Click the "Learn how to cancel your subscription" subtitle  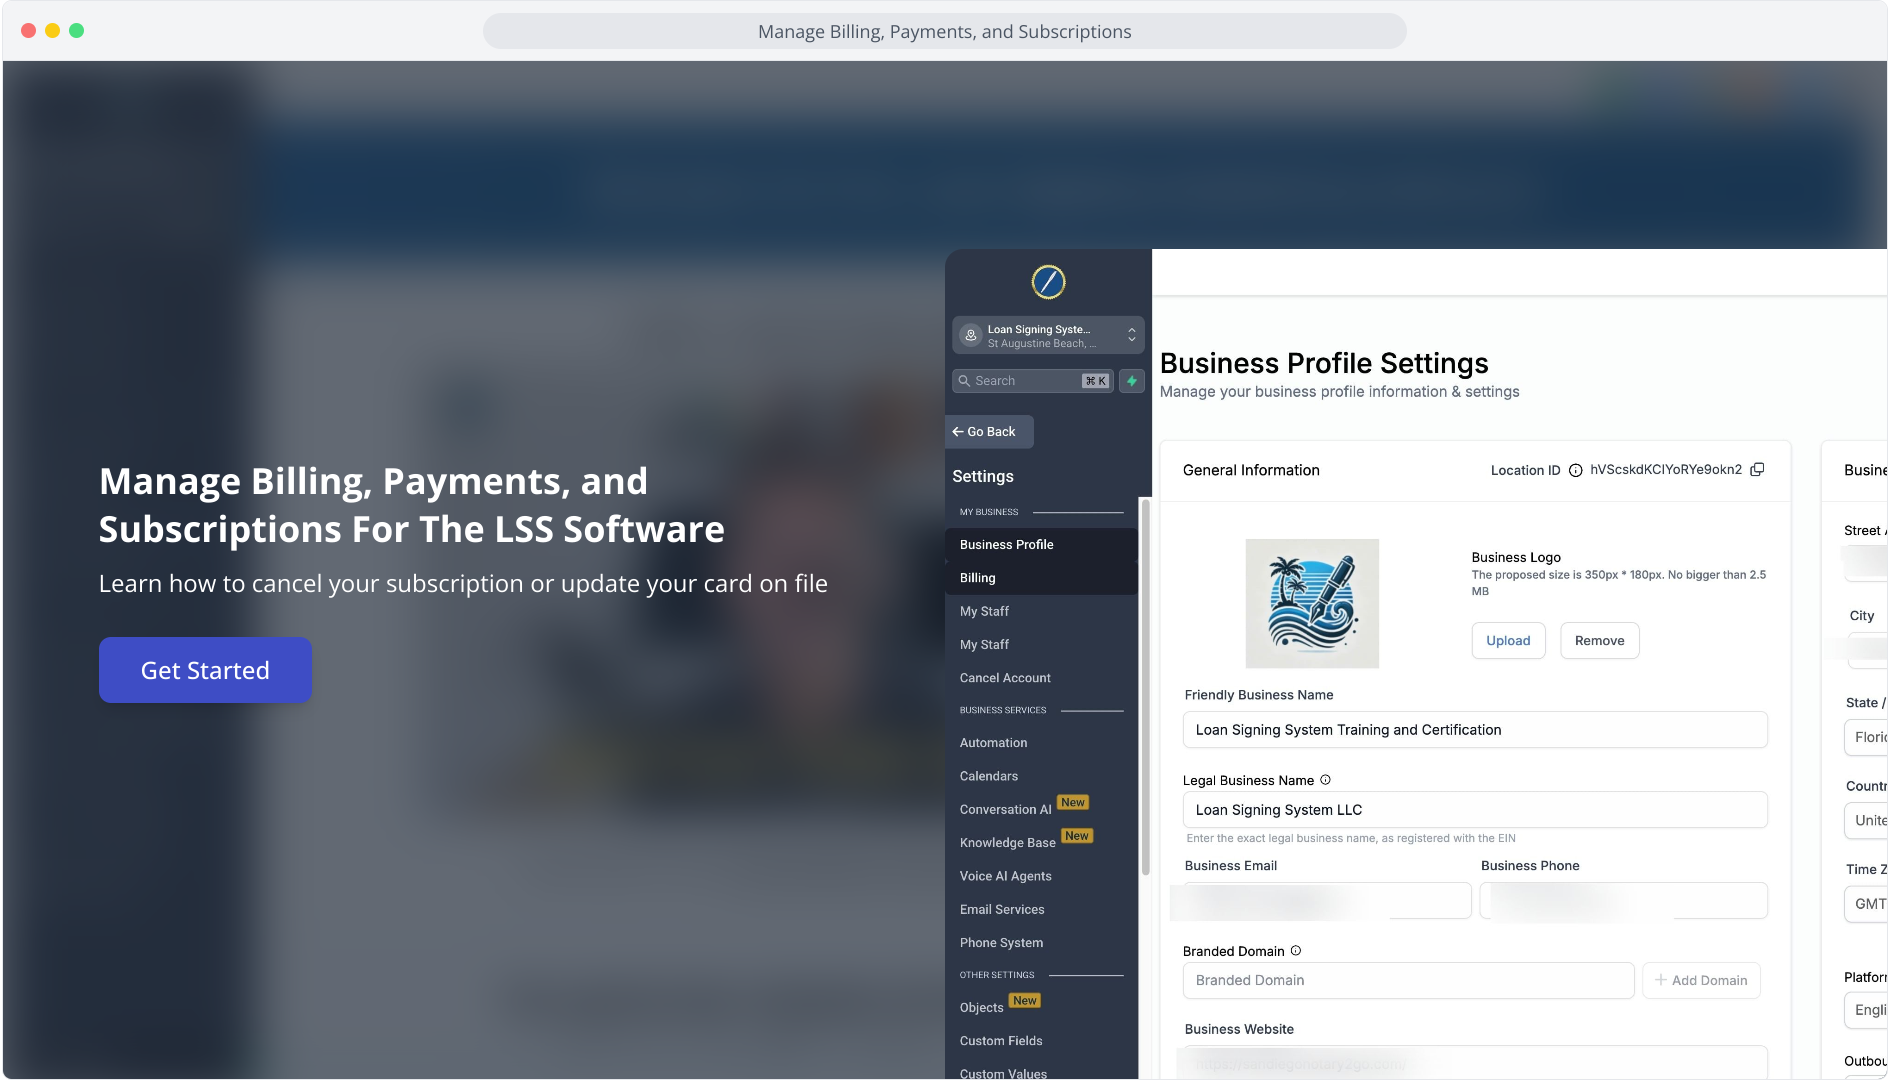[x=463, y=584]
